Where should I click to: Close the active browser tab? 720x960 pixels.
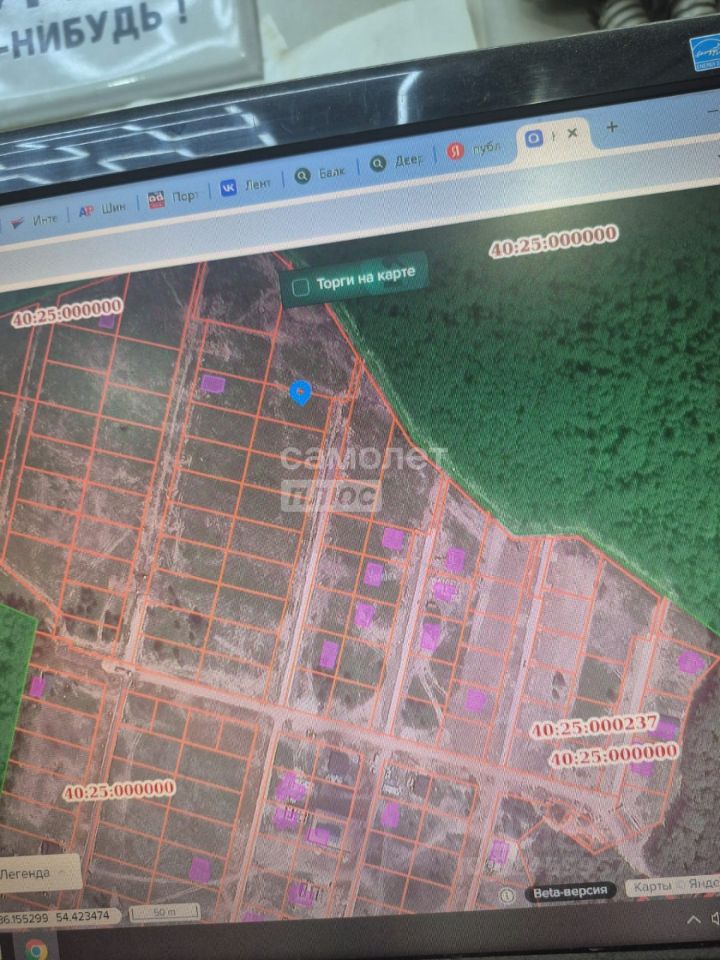572,132
